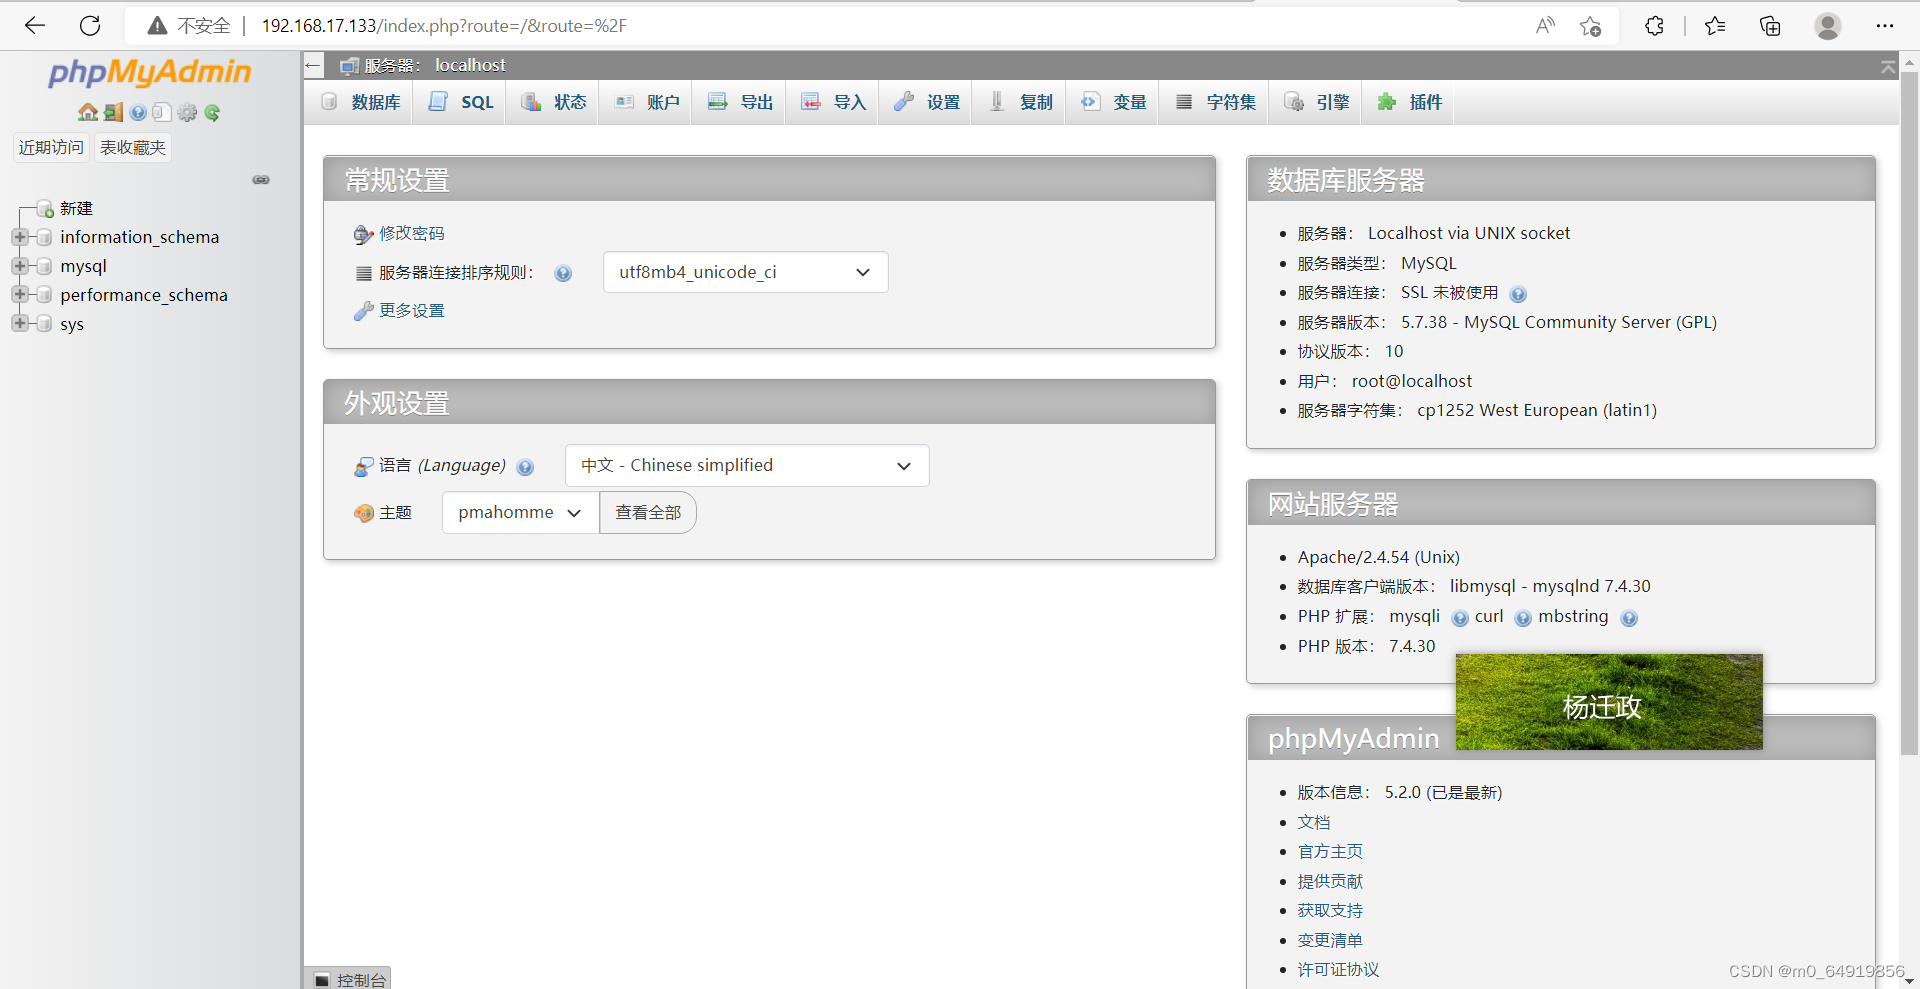Open the 变量 tab
Viewport: 1920px width, 989px height.
point(1112,102)
